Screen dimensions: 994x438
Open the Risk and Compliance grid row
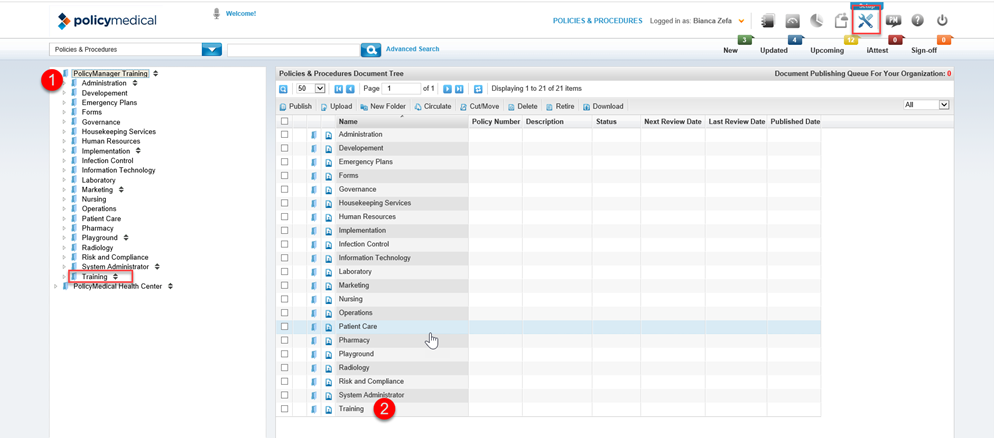(x=371, y=382)
